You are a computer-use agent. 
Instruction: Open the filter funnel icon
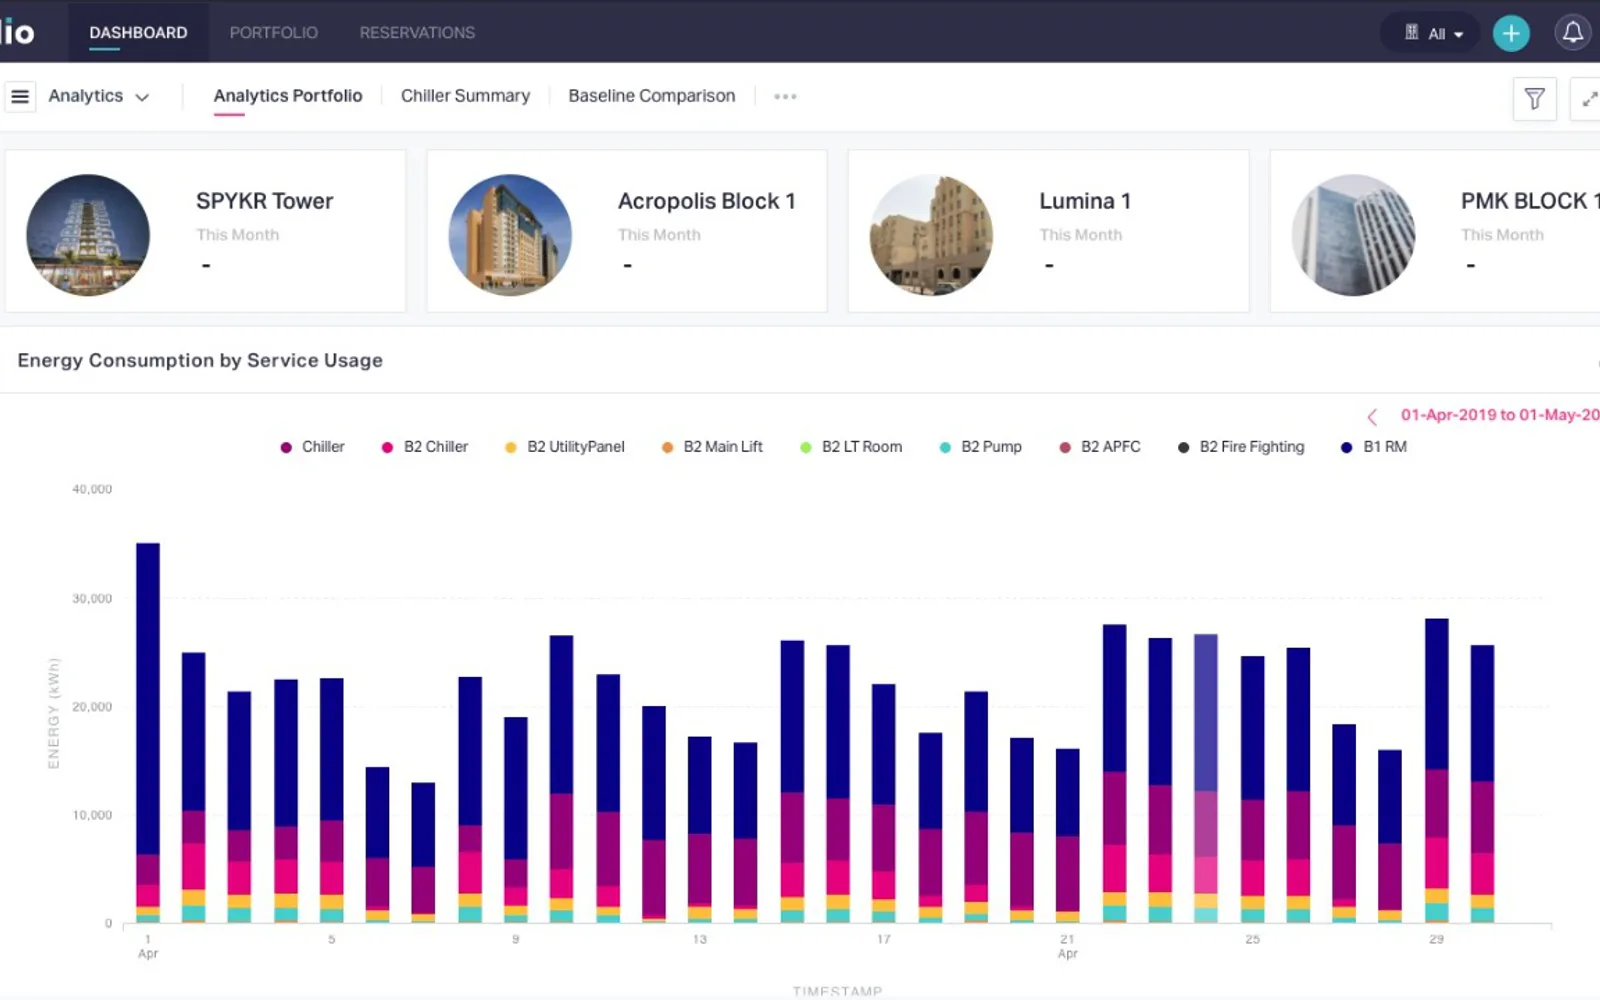[x=1534, y=98]
